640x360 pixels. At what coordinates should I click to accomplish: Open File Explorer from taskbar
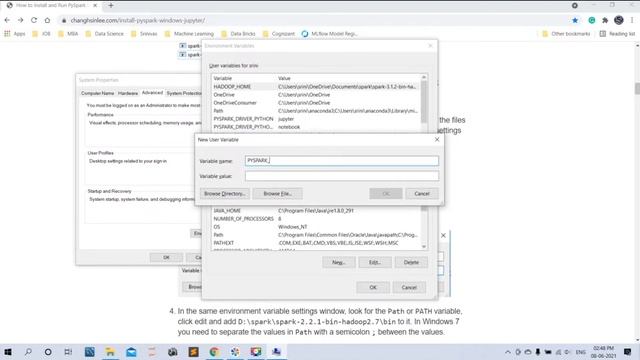click(110, 352)
